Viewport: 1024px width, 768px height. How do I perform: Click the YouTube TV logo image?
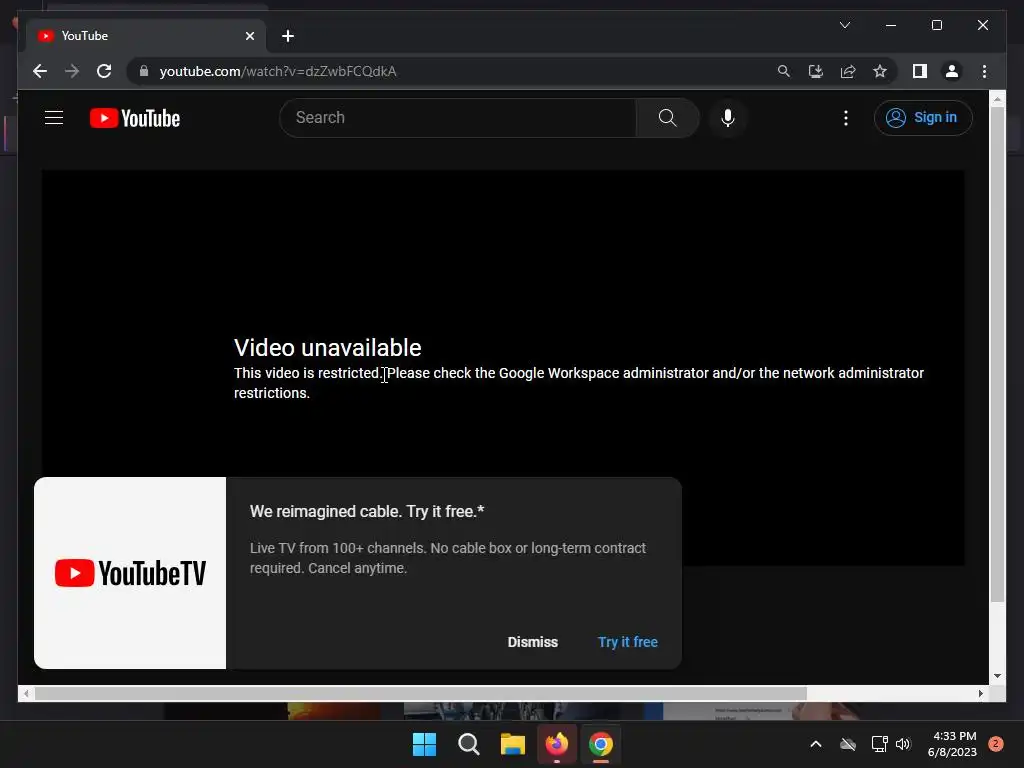pyautogui.click(x=130, y=573)
